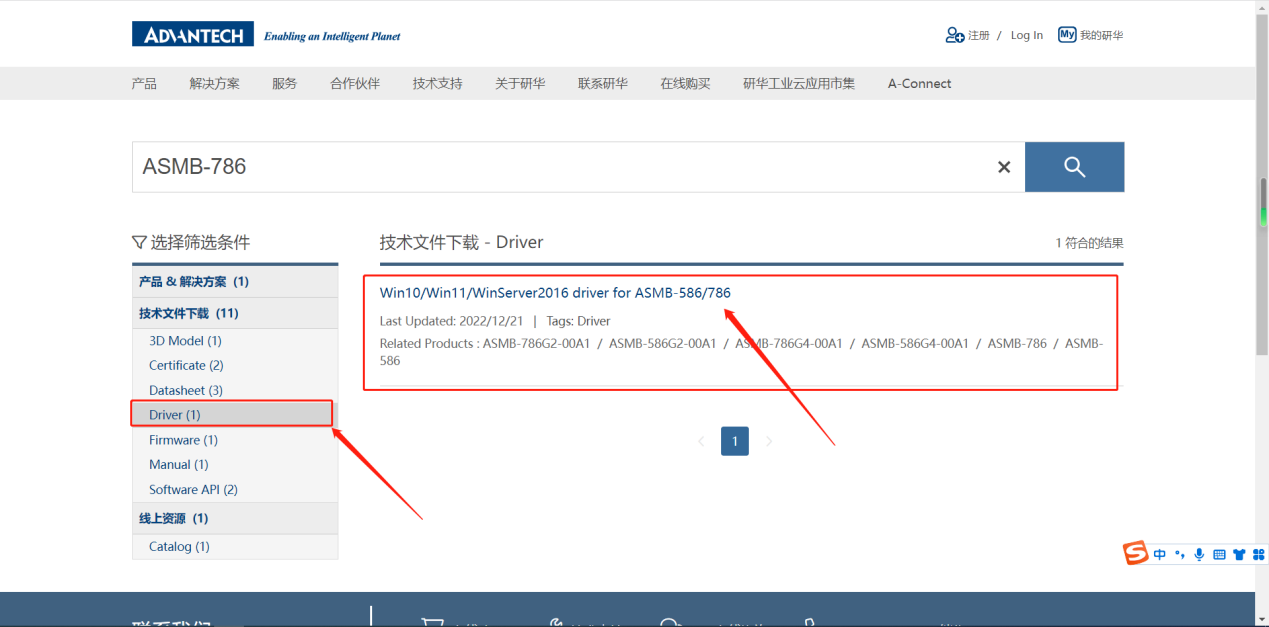
Task: Click the 1 符合的结果 count text
Action: tap(1089, 243)
